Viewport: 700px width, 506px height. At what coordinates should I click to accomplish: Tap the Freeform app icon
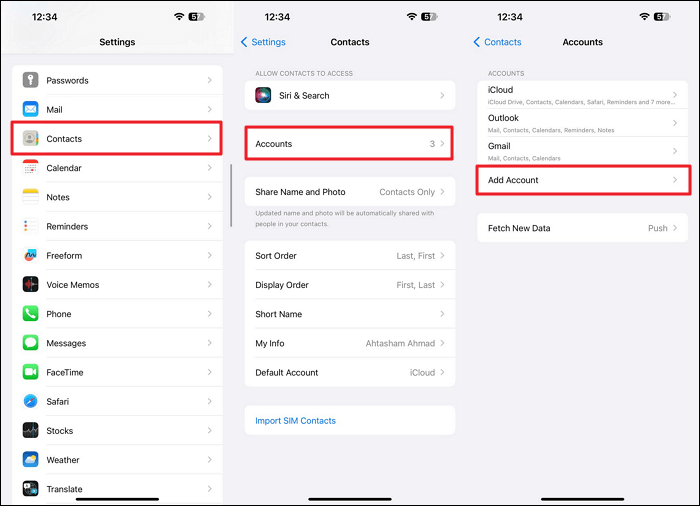tap(30, 255)
